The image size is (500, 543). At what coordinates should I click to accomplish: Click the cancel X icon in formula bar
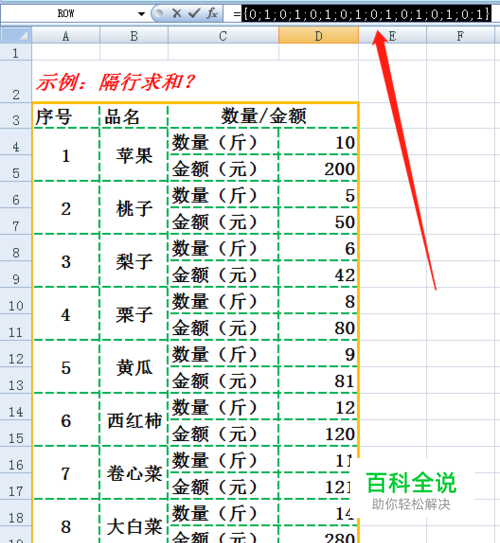click(x=177, y=14)
